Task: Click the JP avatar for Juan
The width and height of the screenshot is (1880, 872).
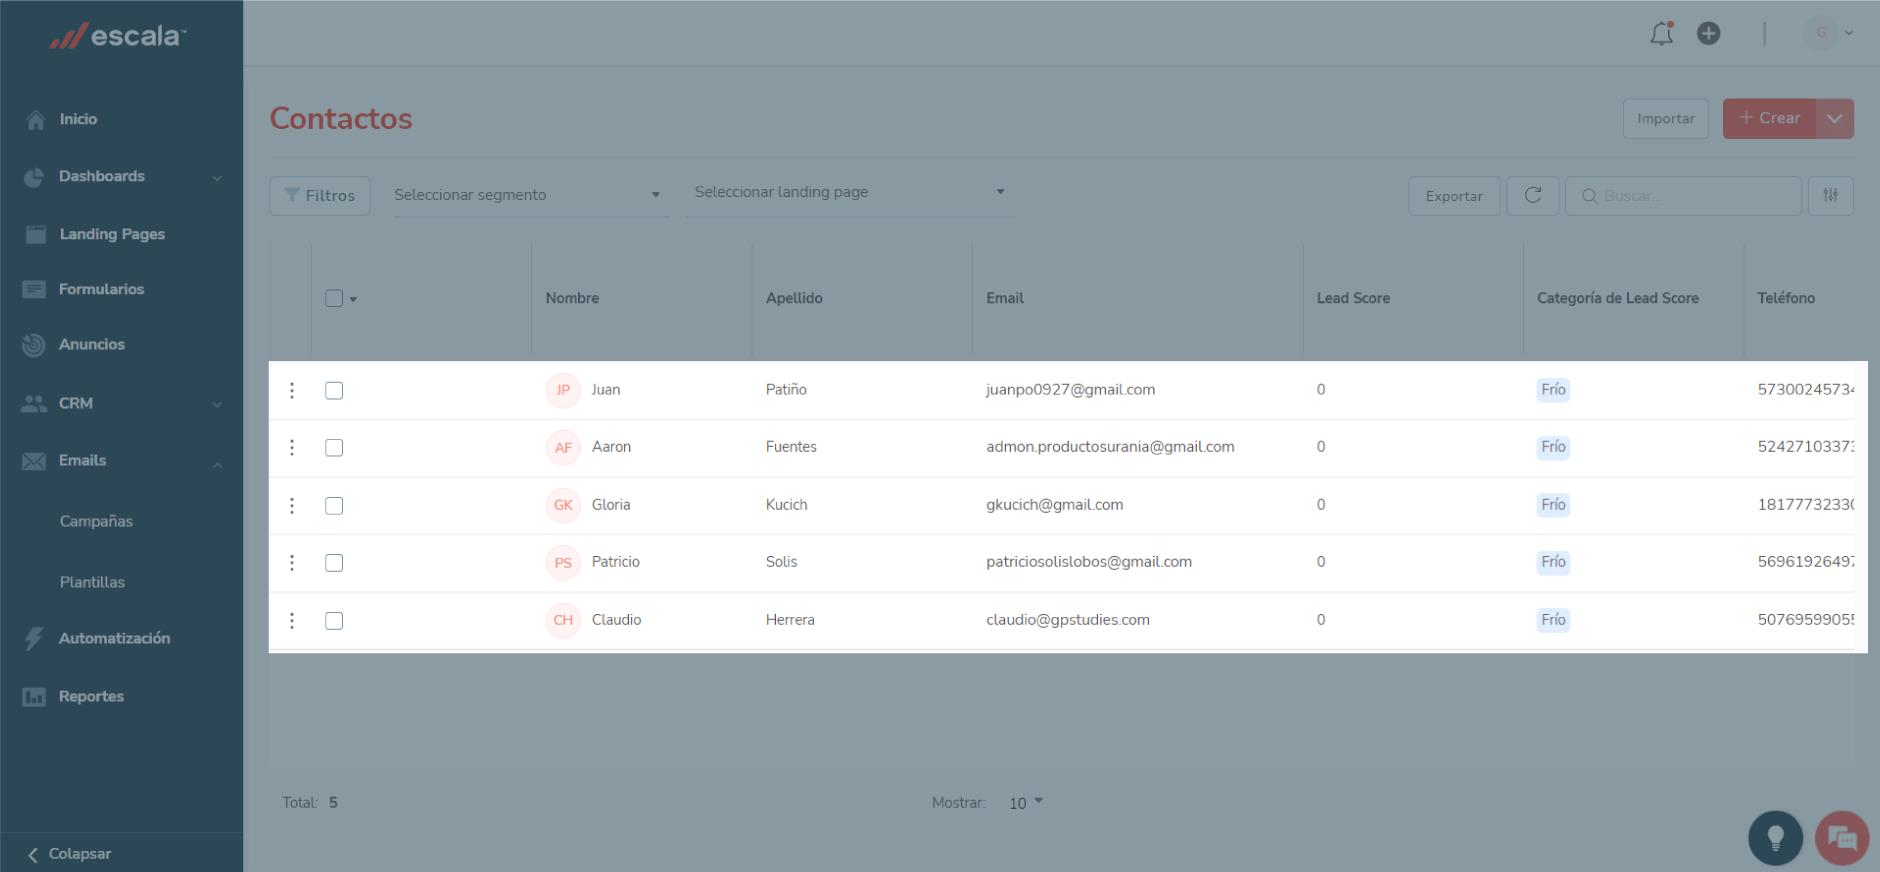Action: [x=563, y=390]
